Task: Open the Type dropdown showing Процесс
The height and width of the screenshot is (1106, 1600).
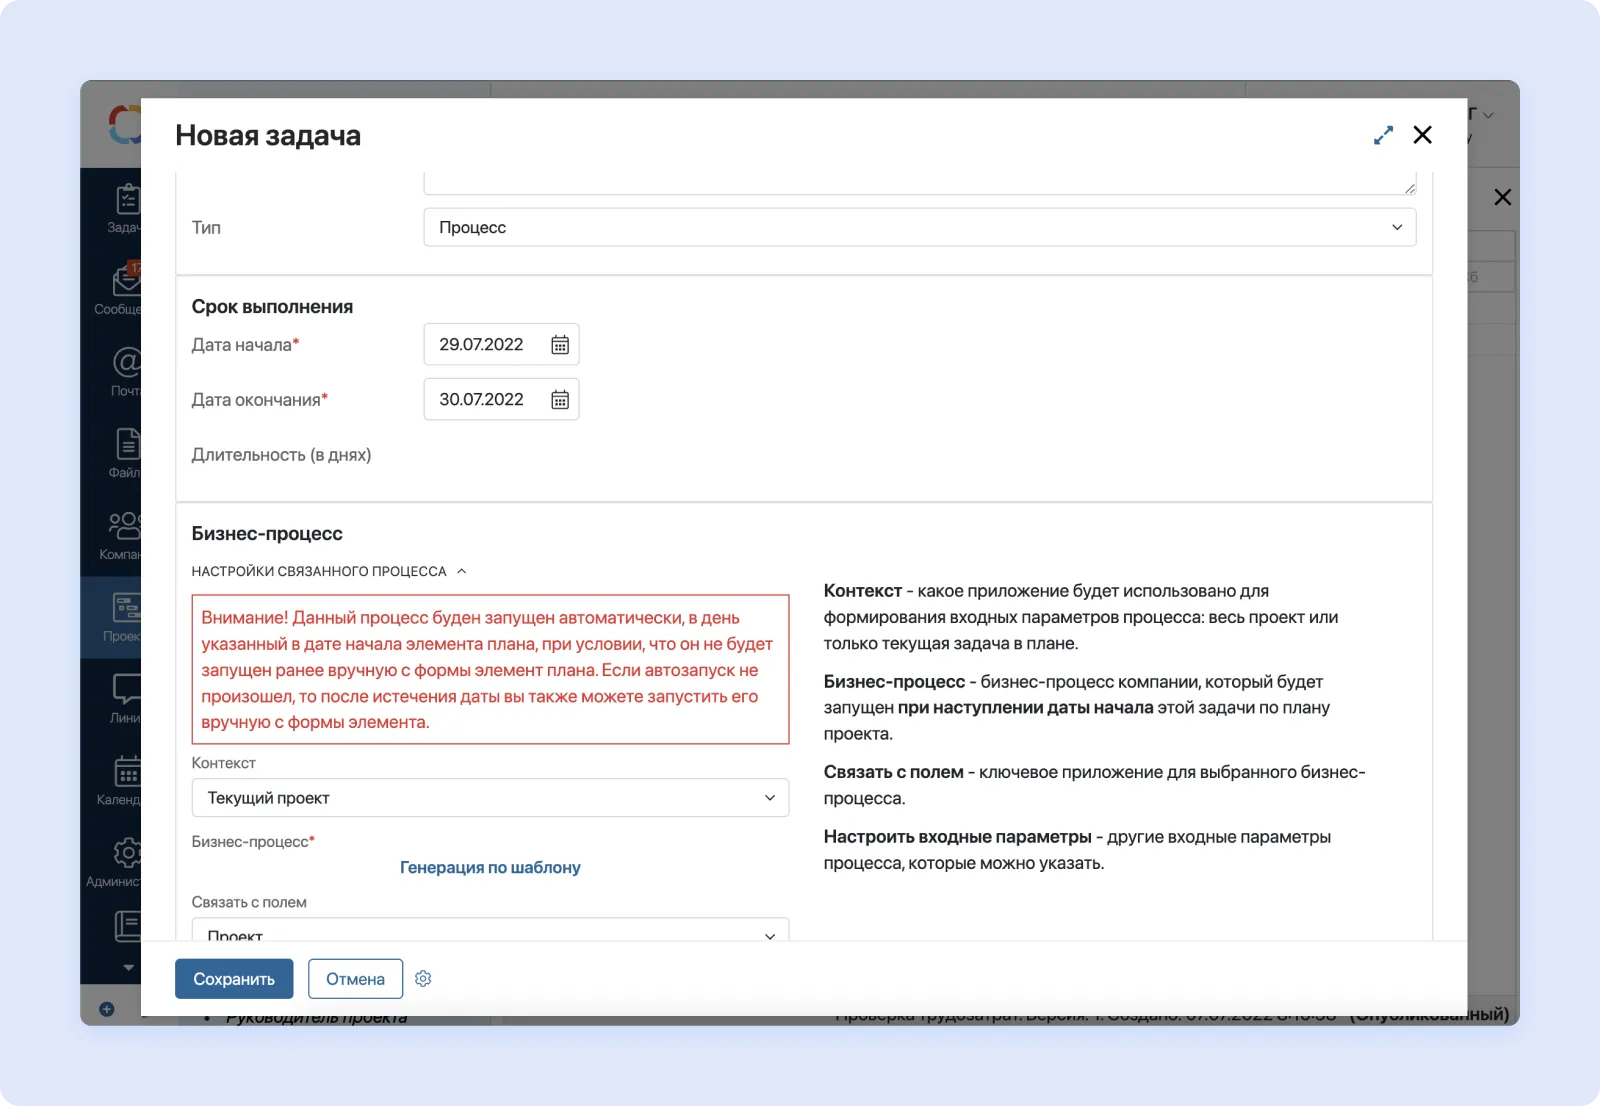Action: (919, 227)
